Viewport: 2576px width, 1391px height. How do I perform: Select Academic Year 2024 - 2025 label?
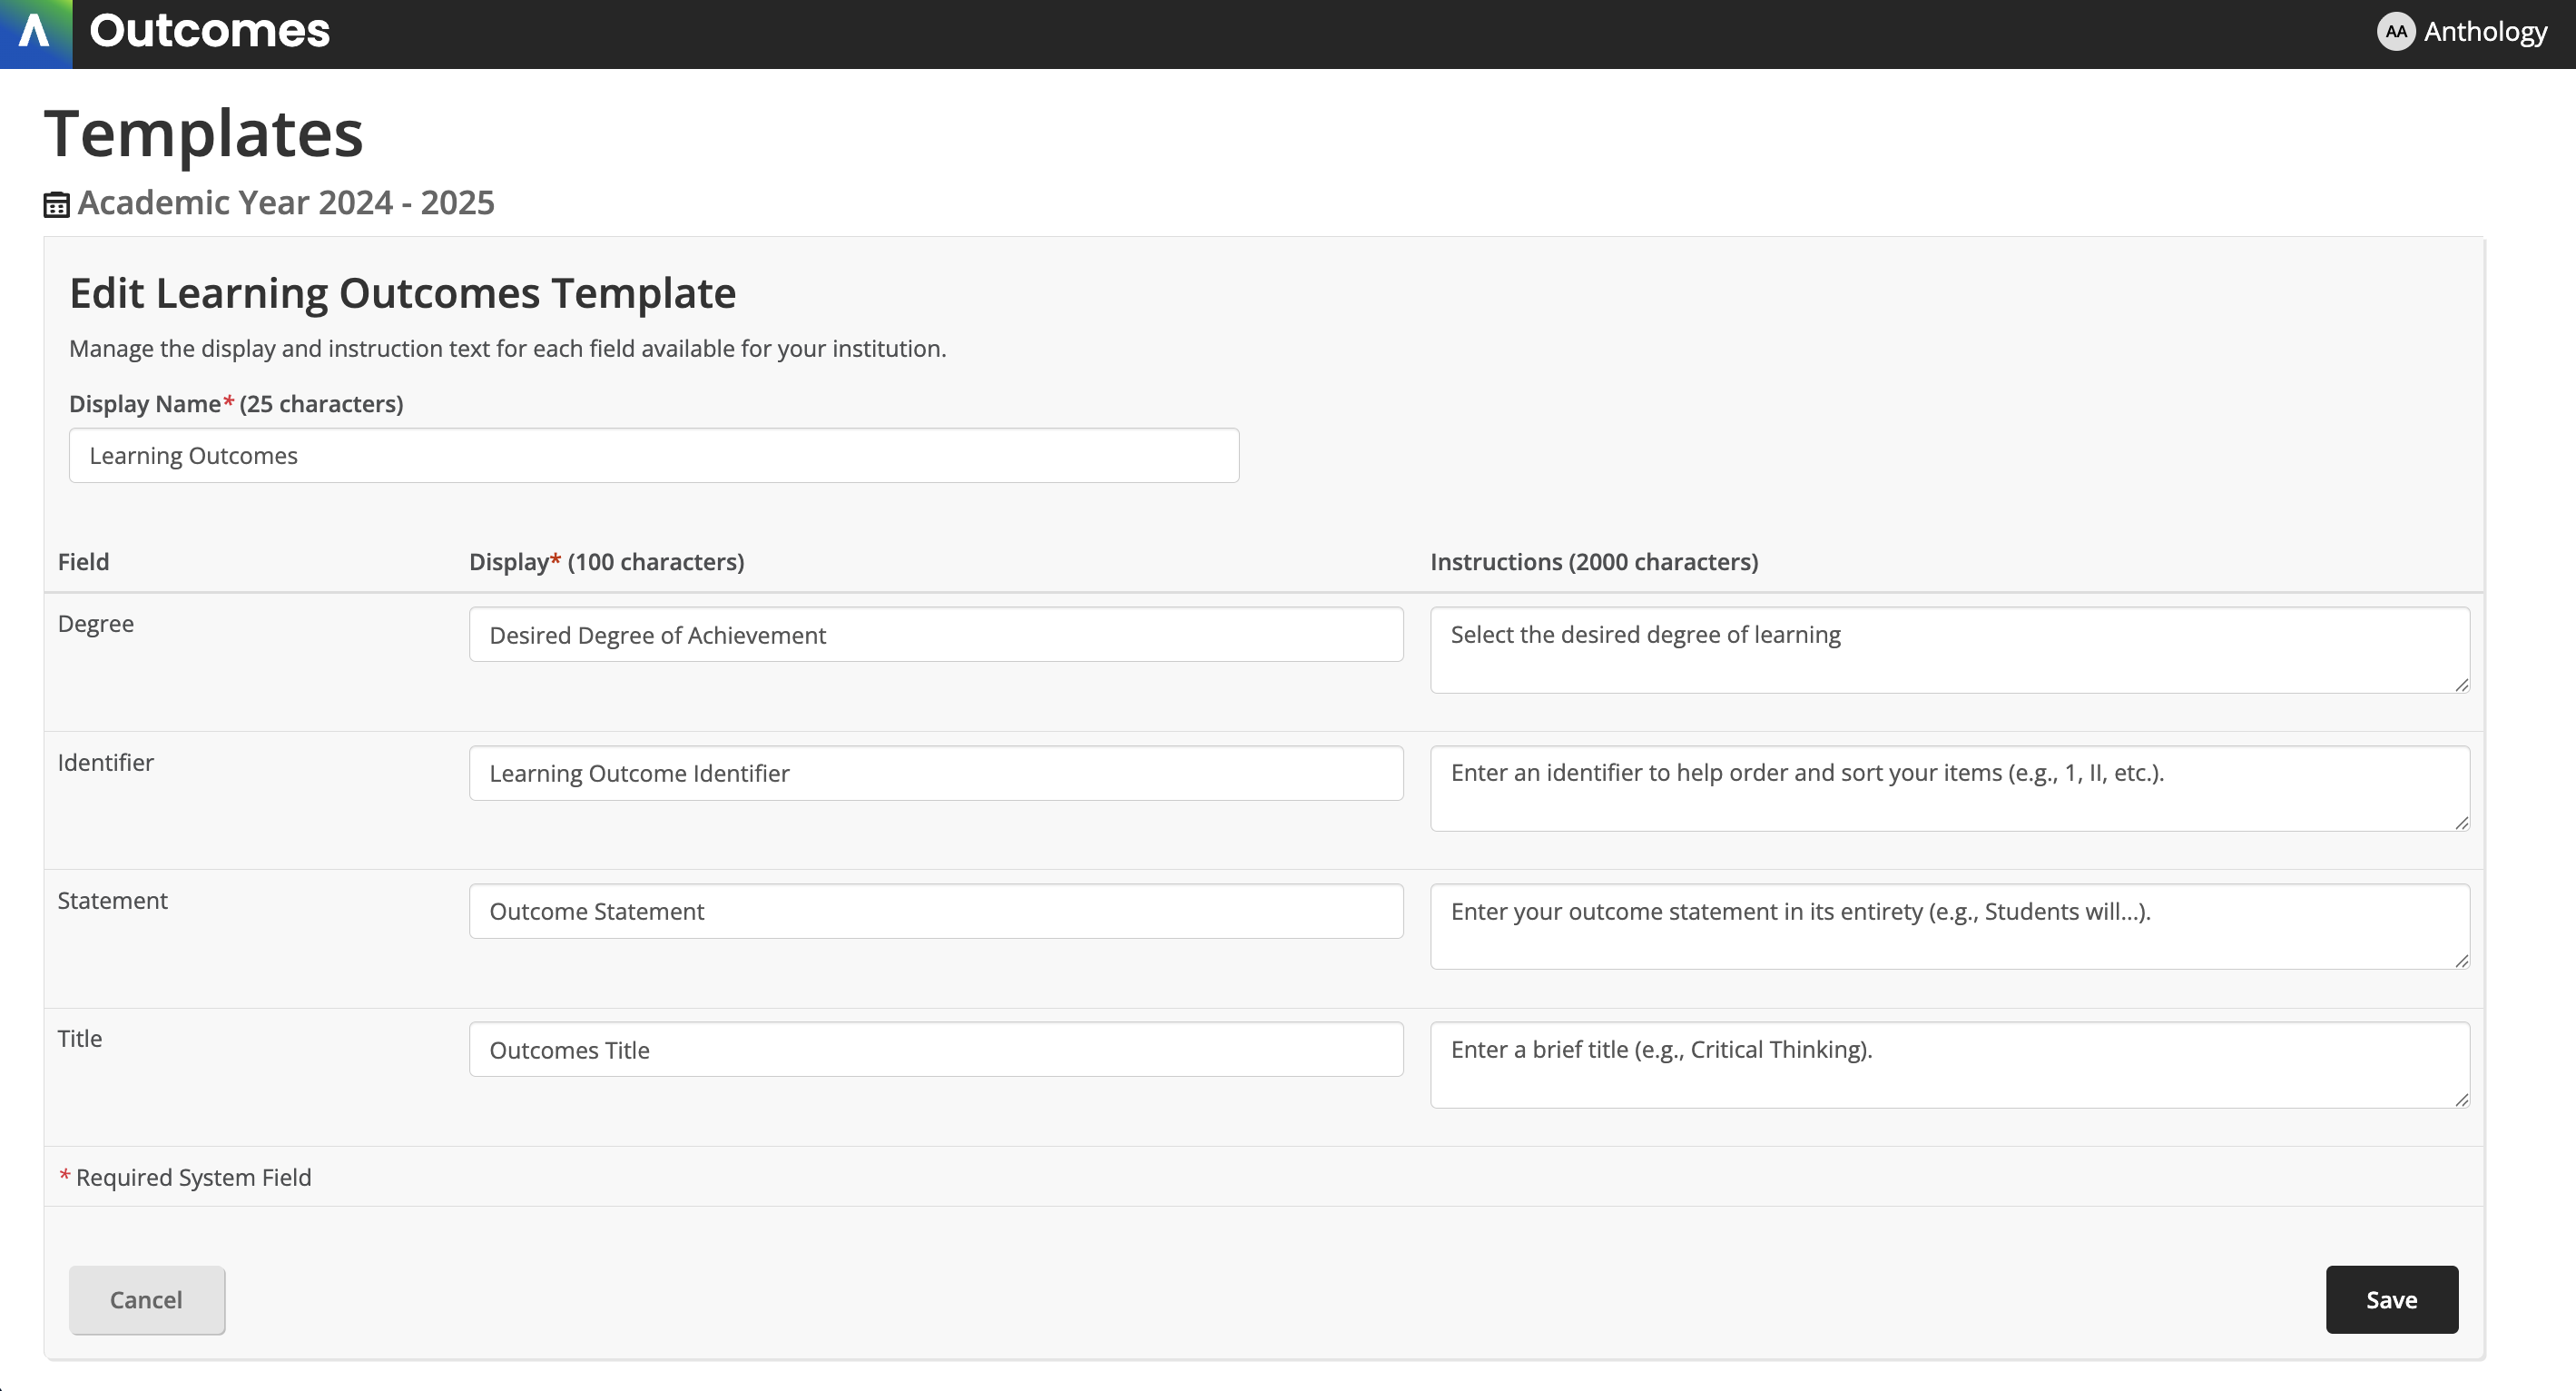(x=286, y=203)
